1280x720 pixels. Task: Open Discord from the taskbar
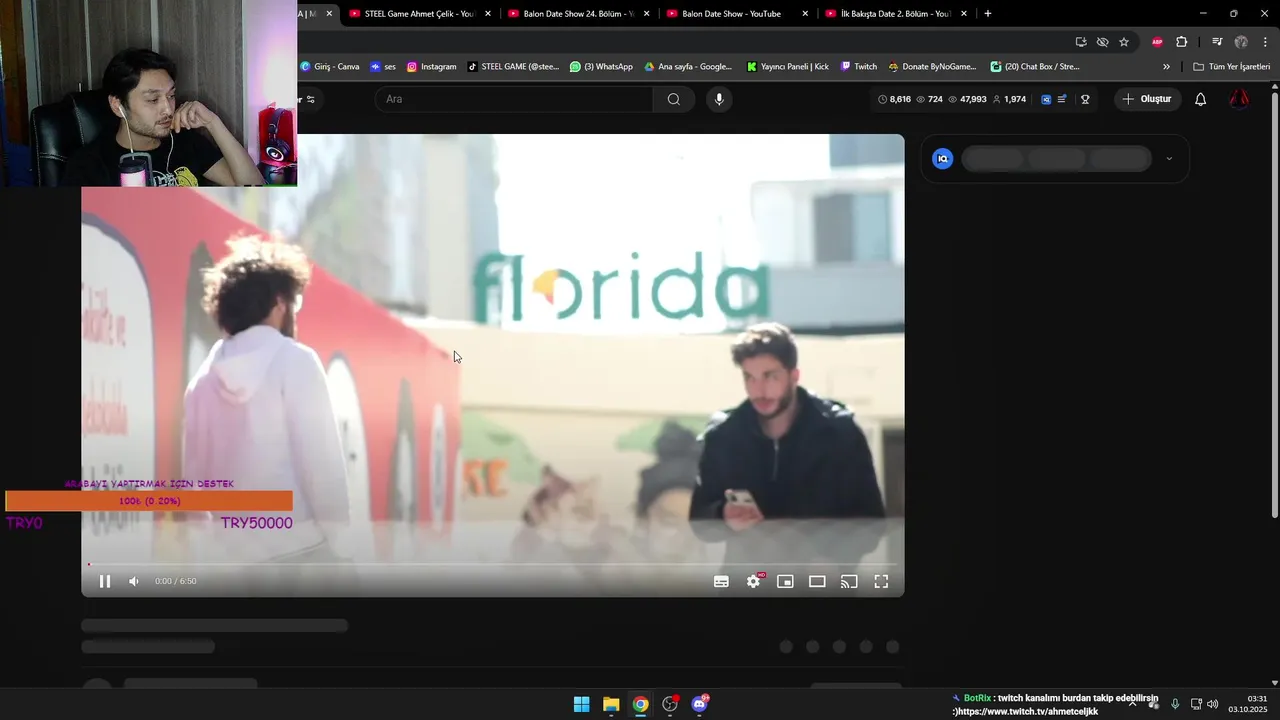tap(699, 704)
